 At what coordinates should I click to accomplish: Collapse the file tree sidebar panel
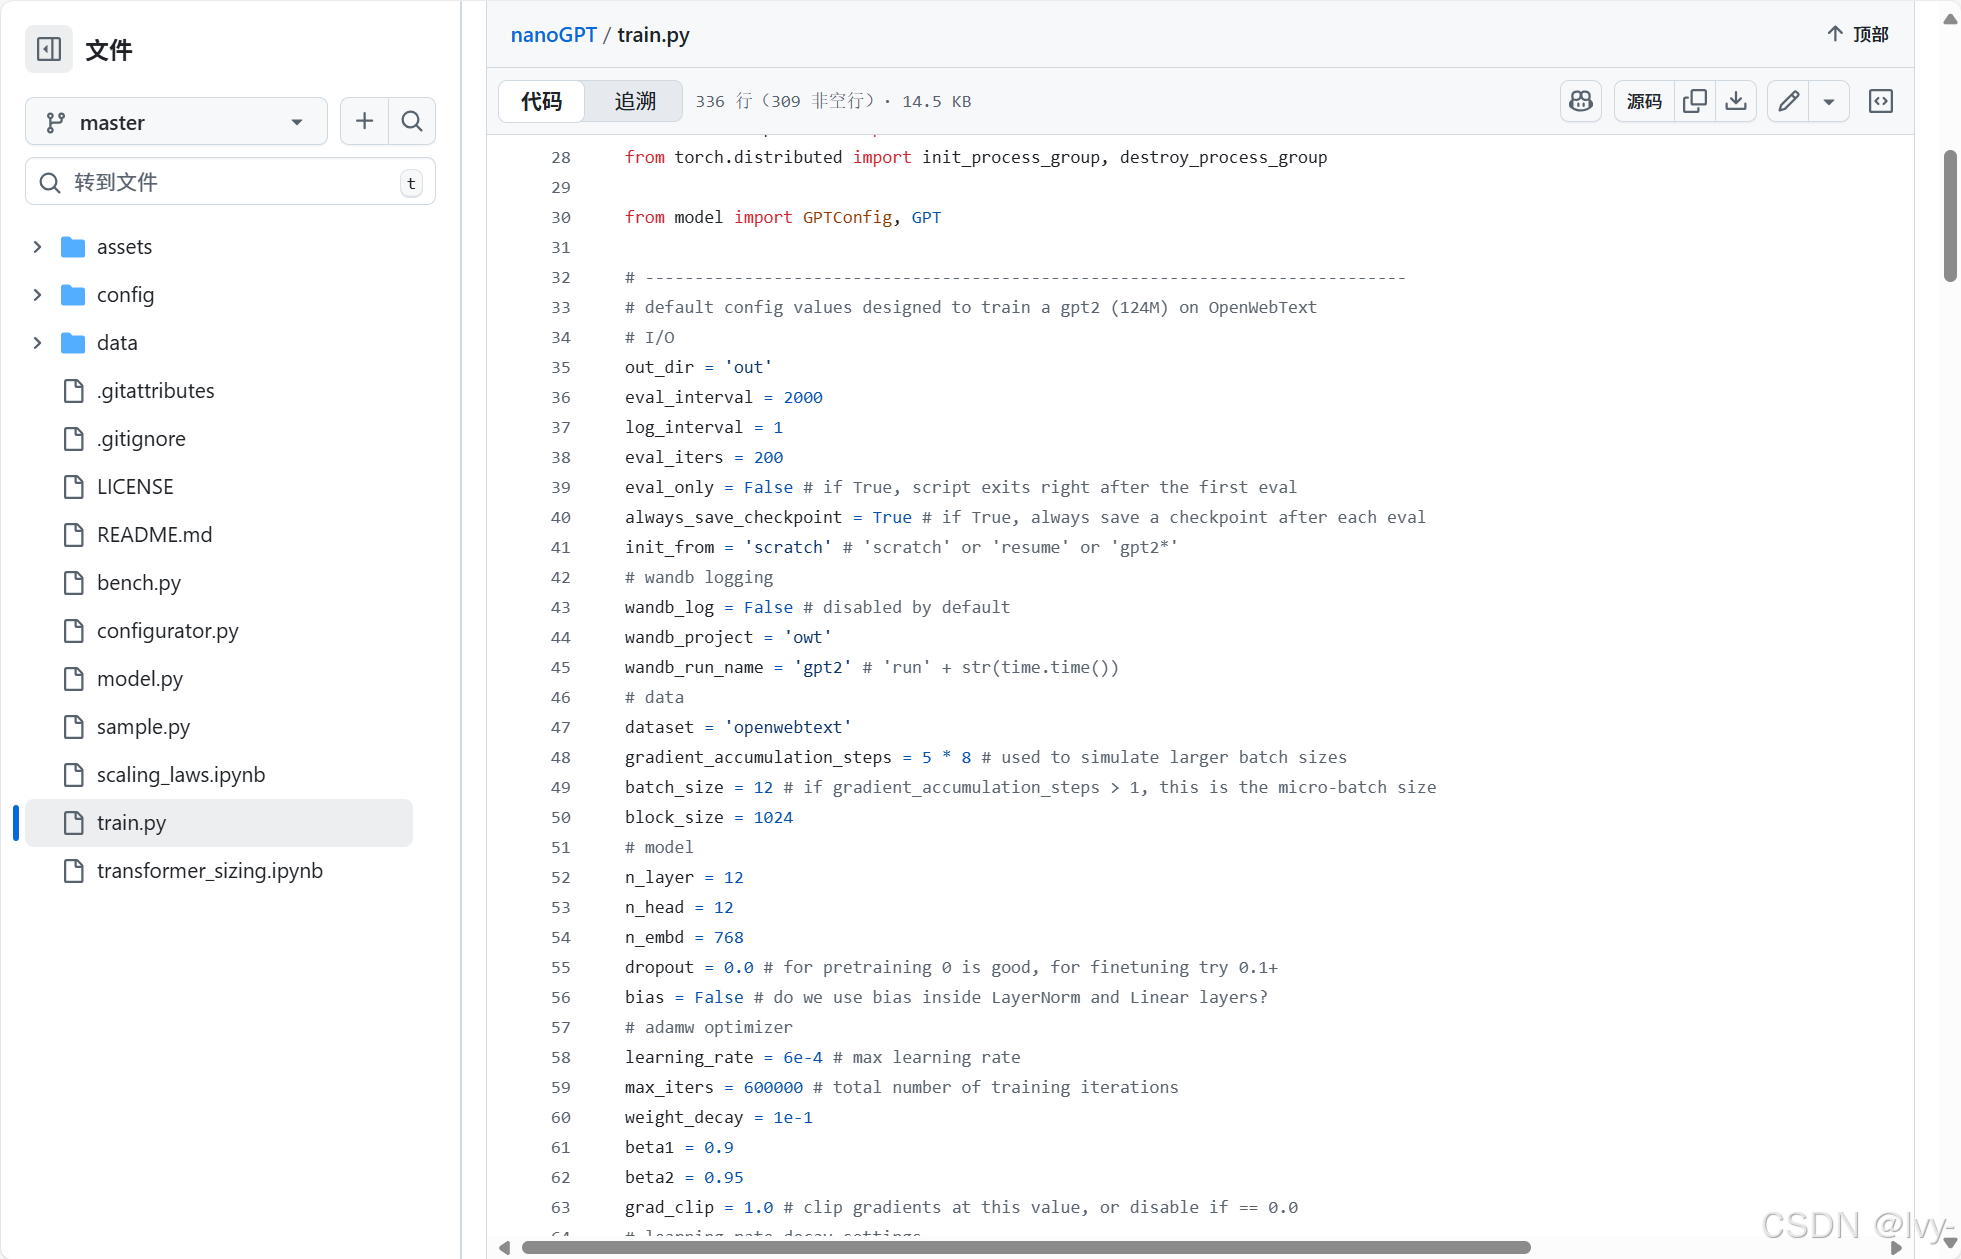click(48, 49)
